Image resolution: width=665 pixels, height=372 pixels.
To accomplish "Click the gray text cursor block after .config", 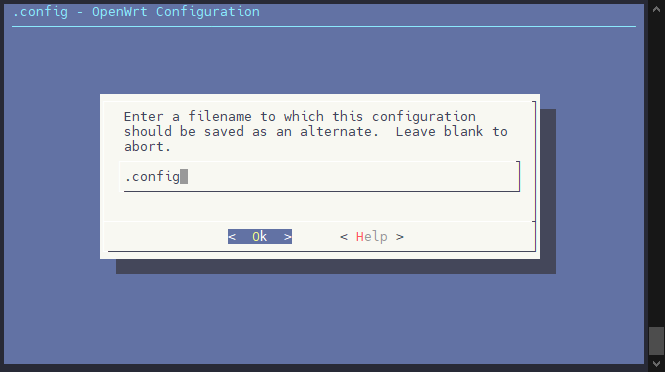I will 184,176.
